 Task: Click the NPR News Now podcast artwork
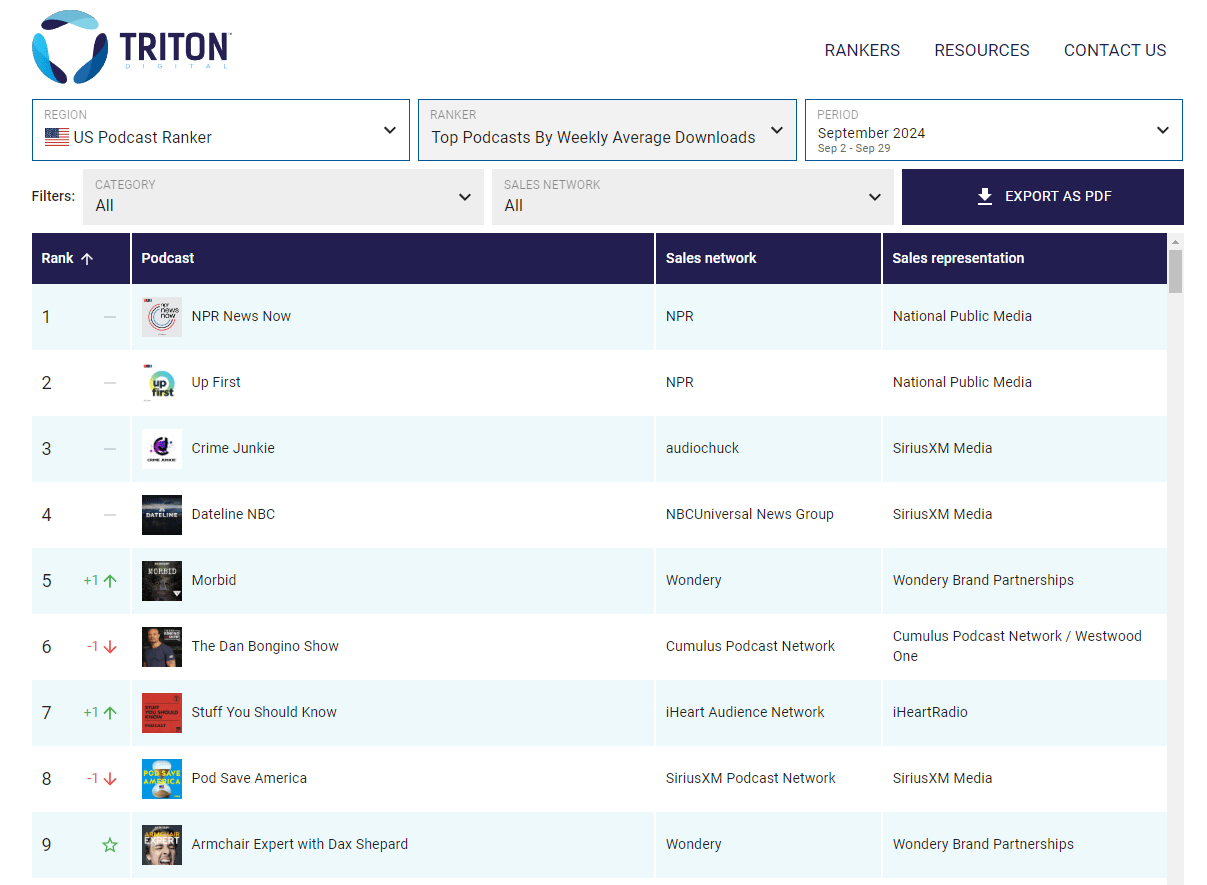(x=161, y=317)
